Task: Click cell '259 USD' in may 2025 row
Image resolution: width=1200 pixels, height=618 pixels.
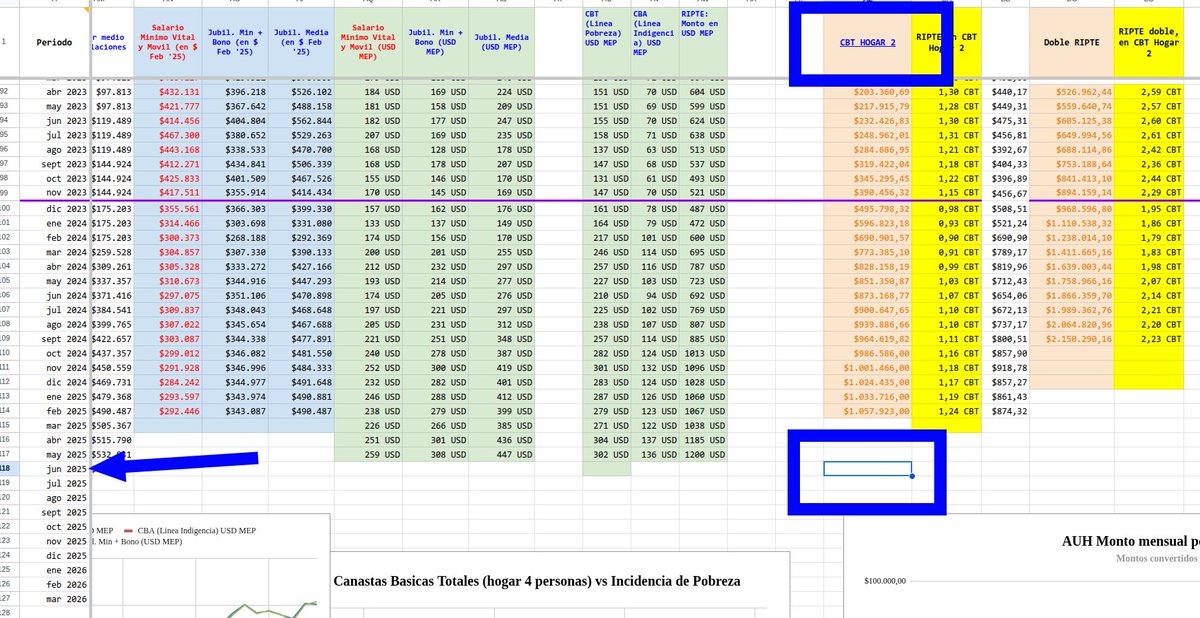Action: 368,454
